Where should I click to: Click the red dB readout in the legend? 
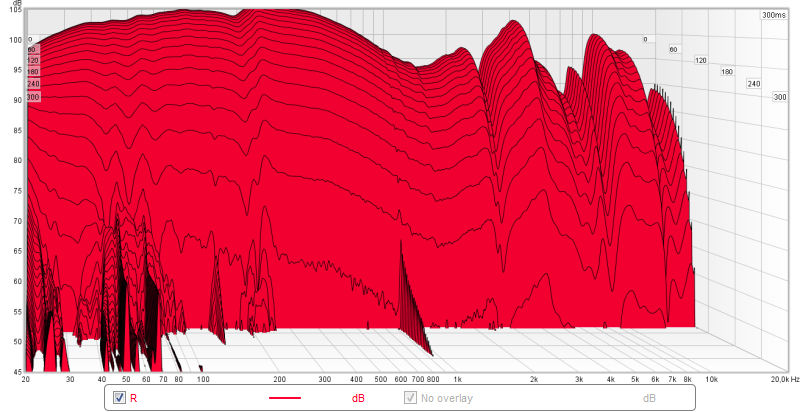(x=358, y=398)
